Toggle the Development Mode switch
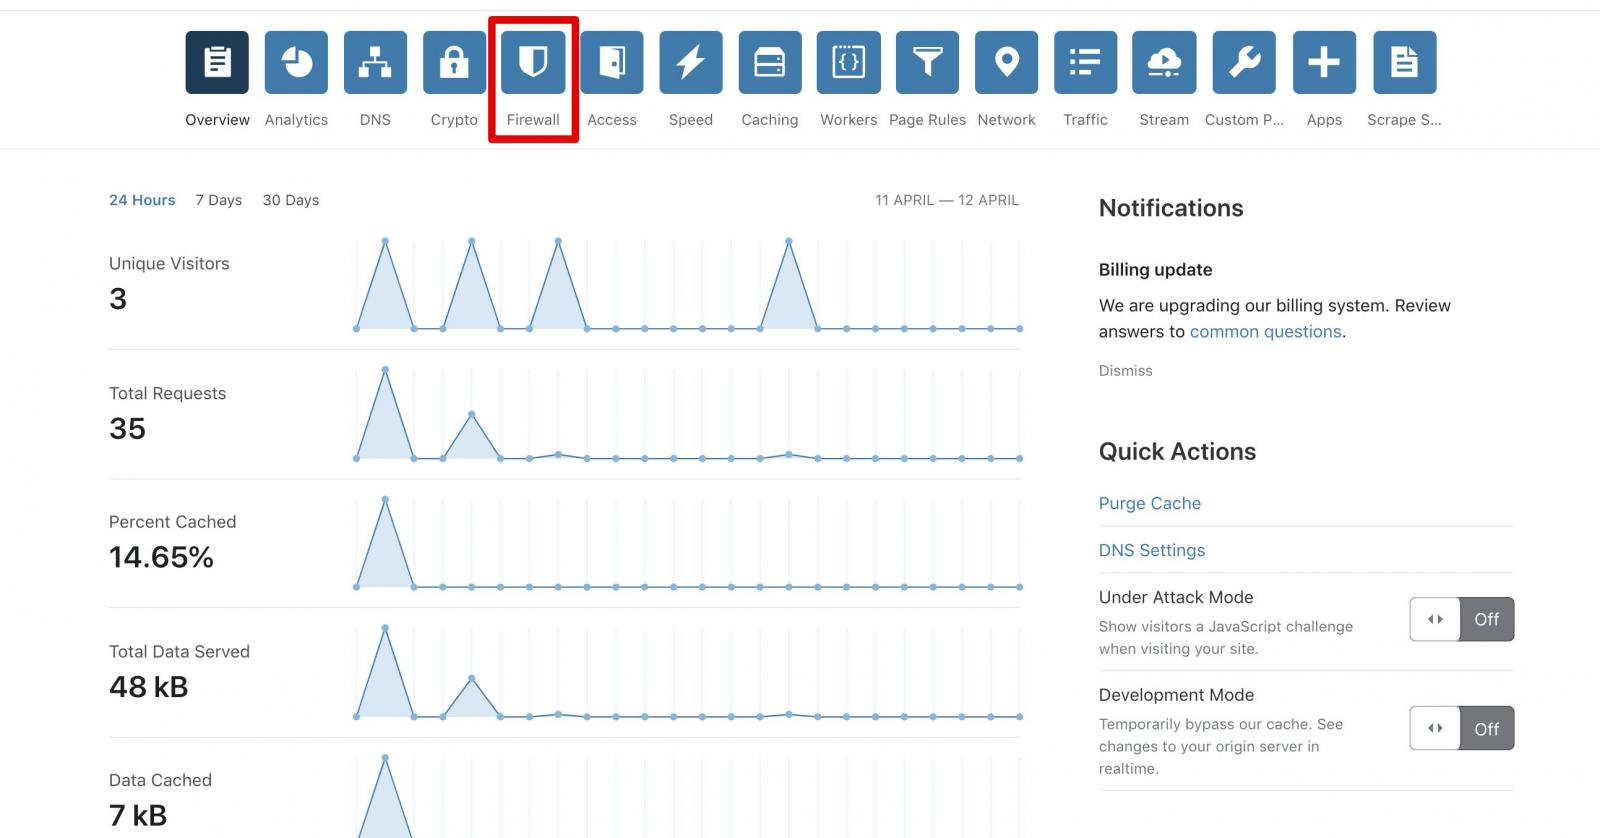 pos(1461,728)
